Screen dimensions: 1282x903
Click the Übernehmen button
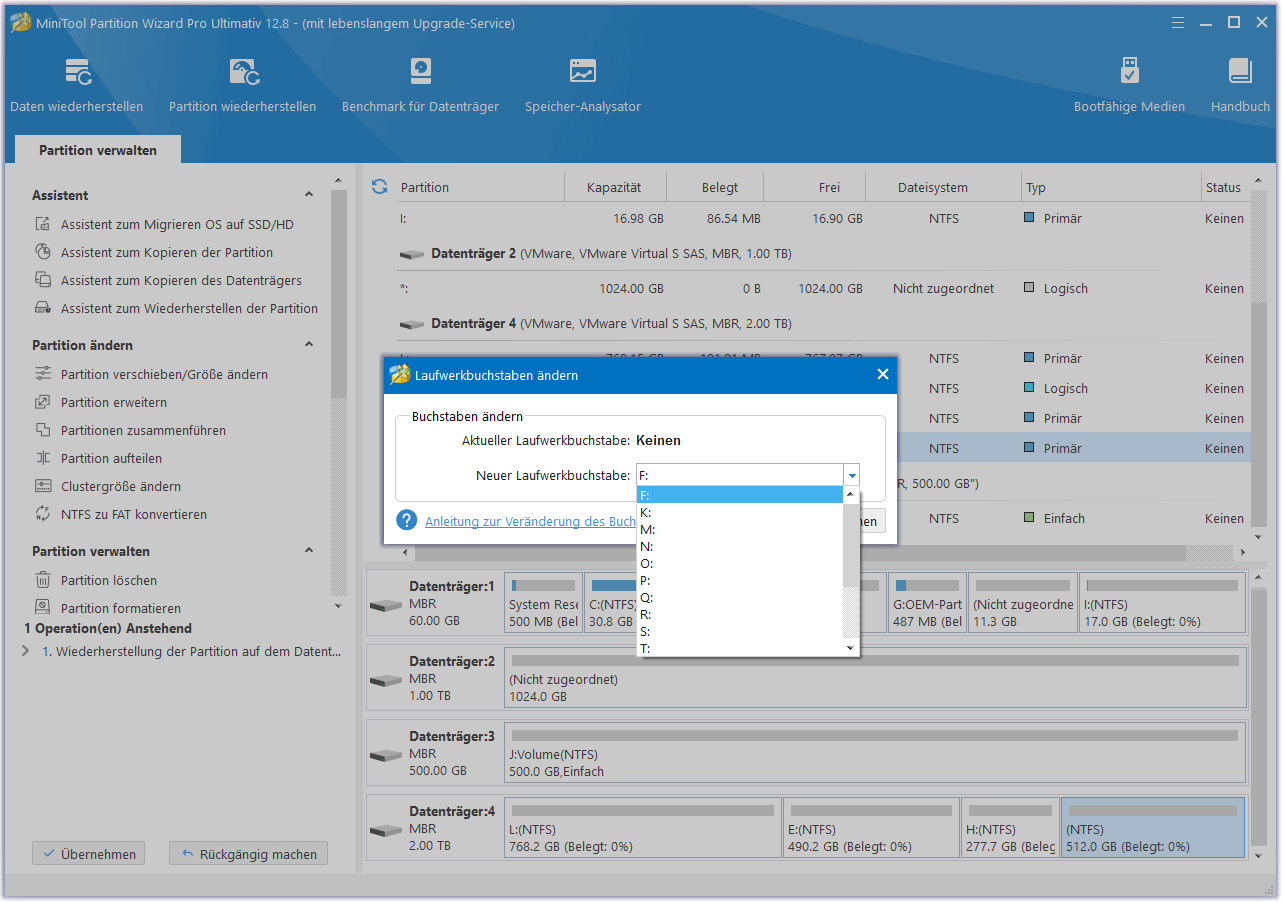89,854
